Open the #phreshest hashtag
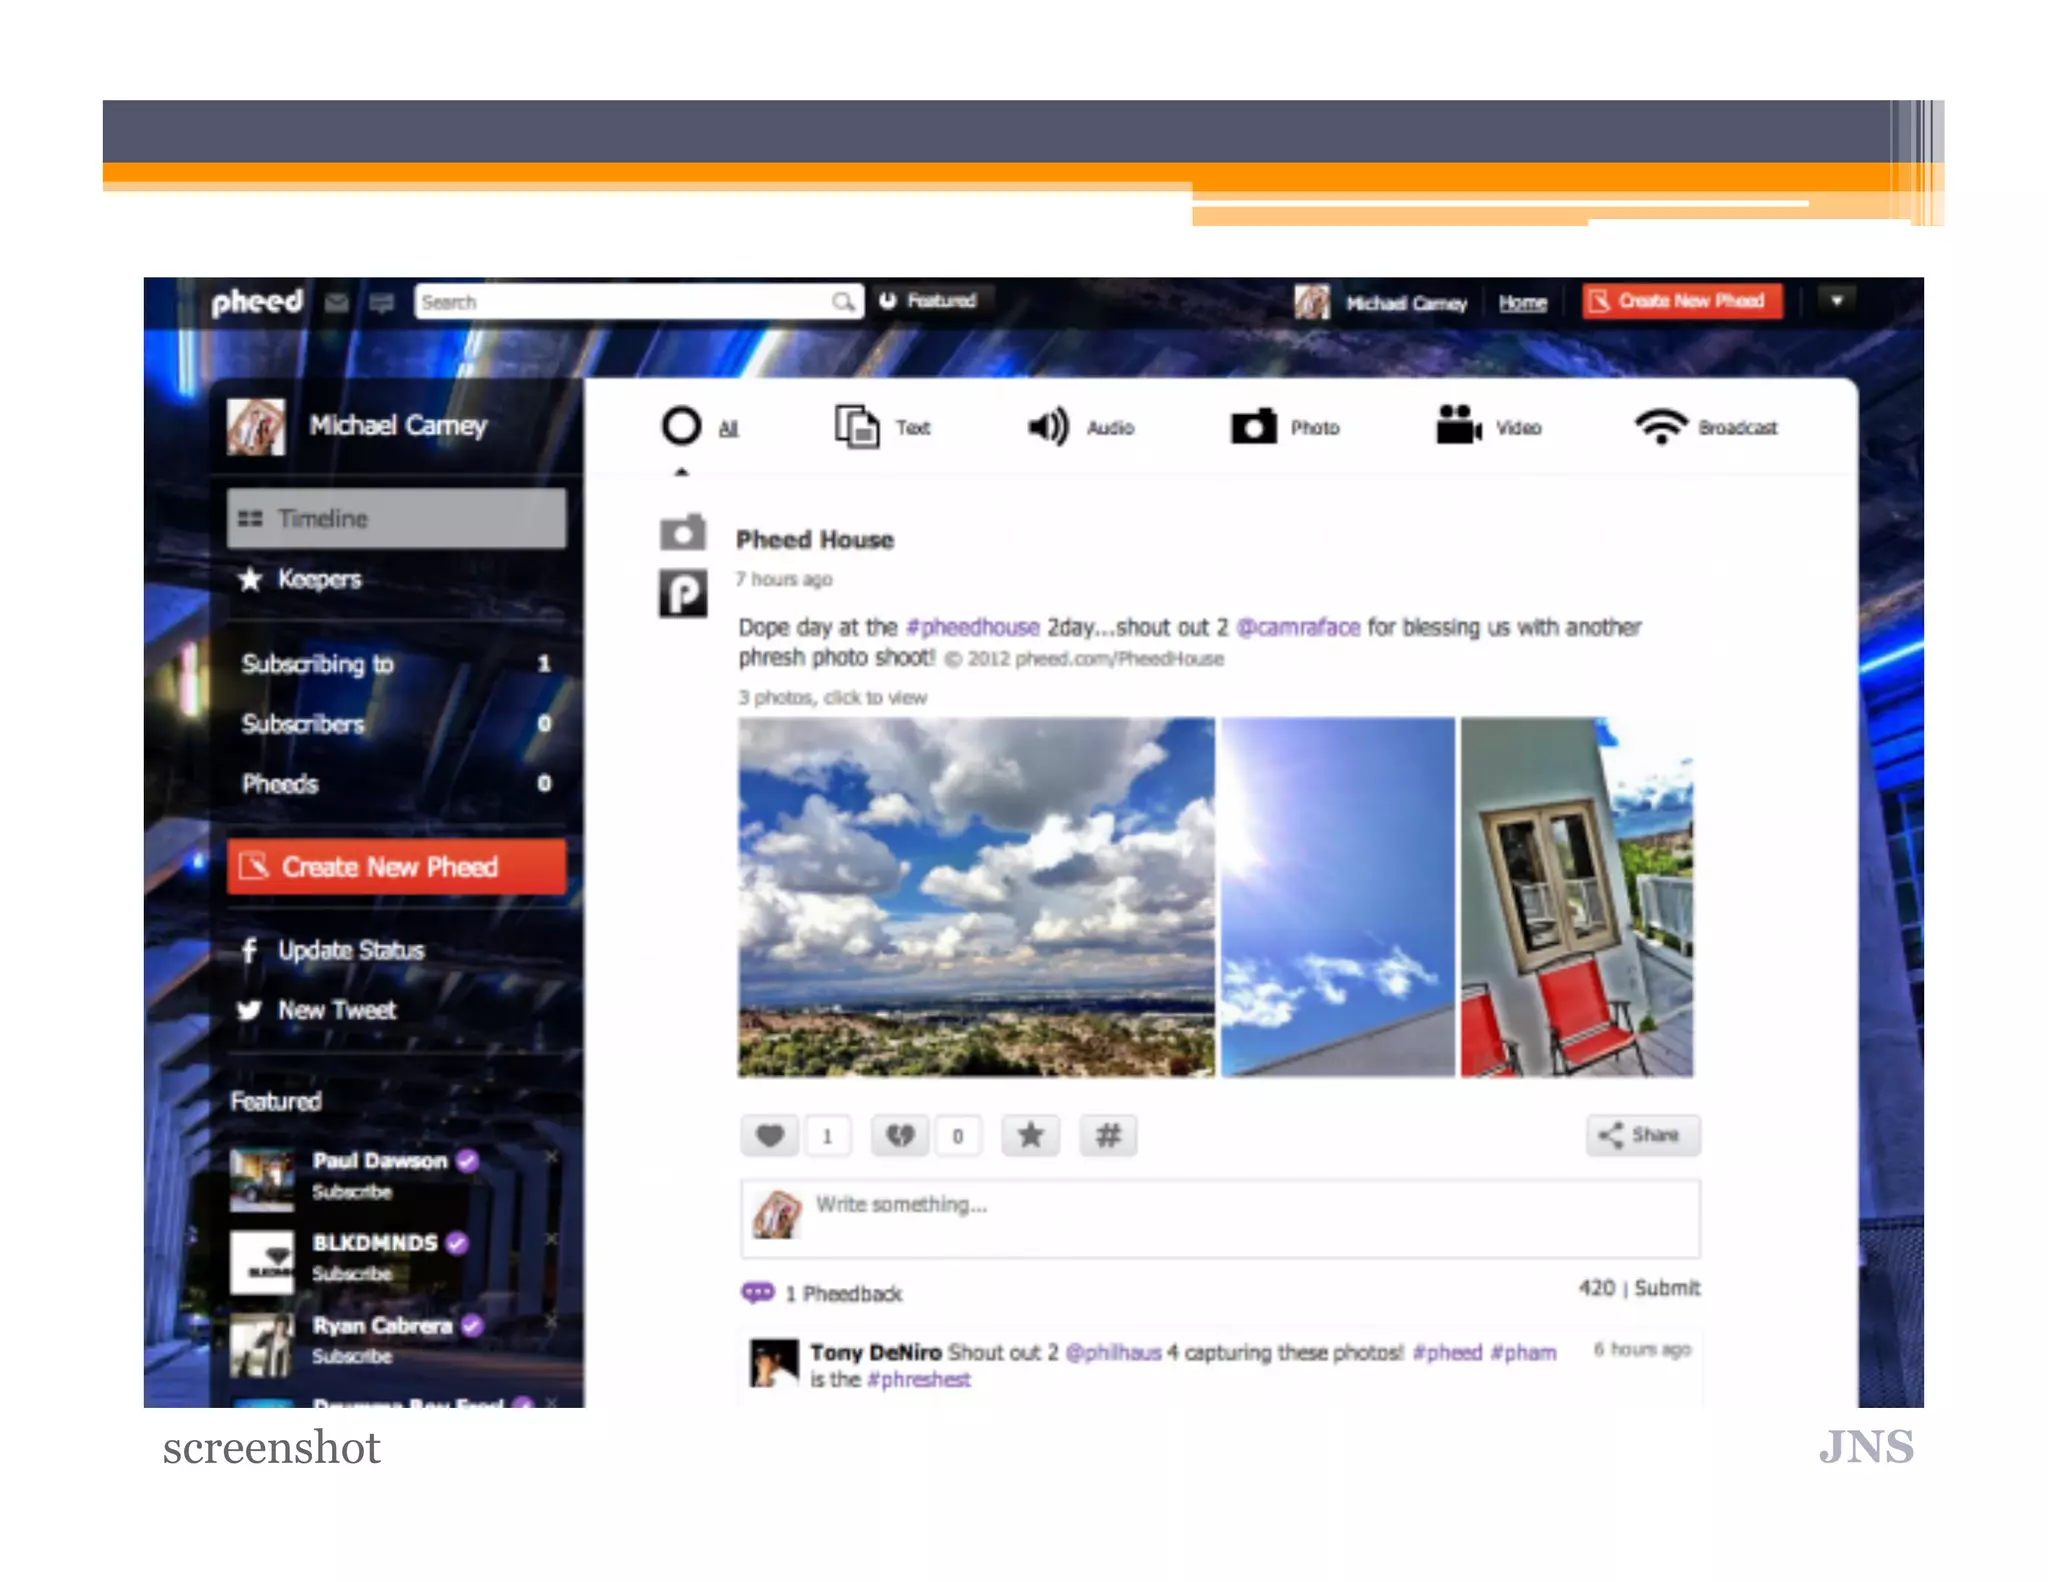This screenshot has height=1582, width=2048. pyautogui.click(x=919, y=1379)
